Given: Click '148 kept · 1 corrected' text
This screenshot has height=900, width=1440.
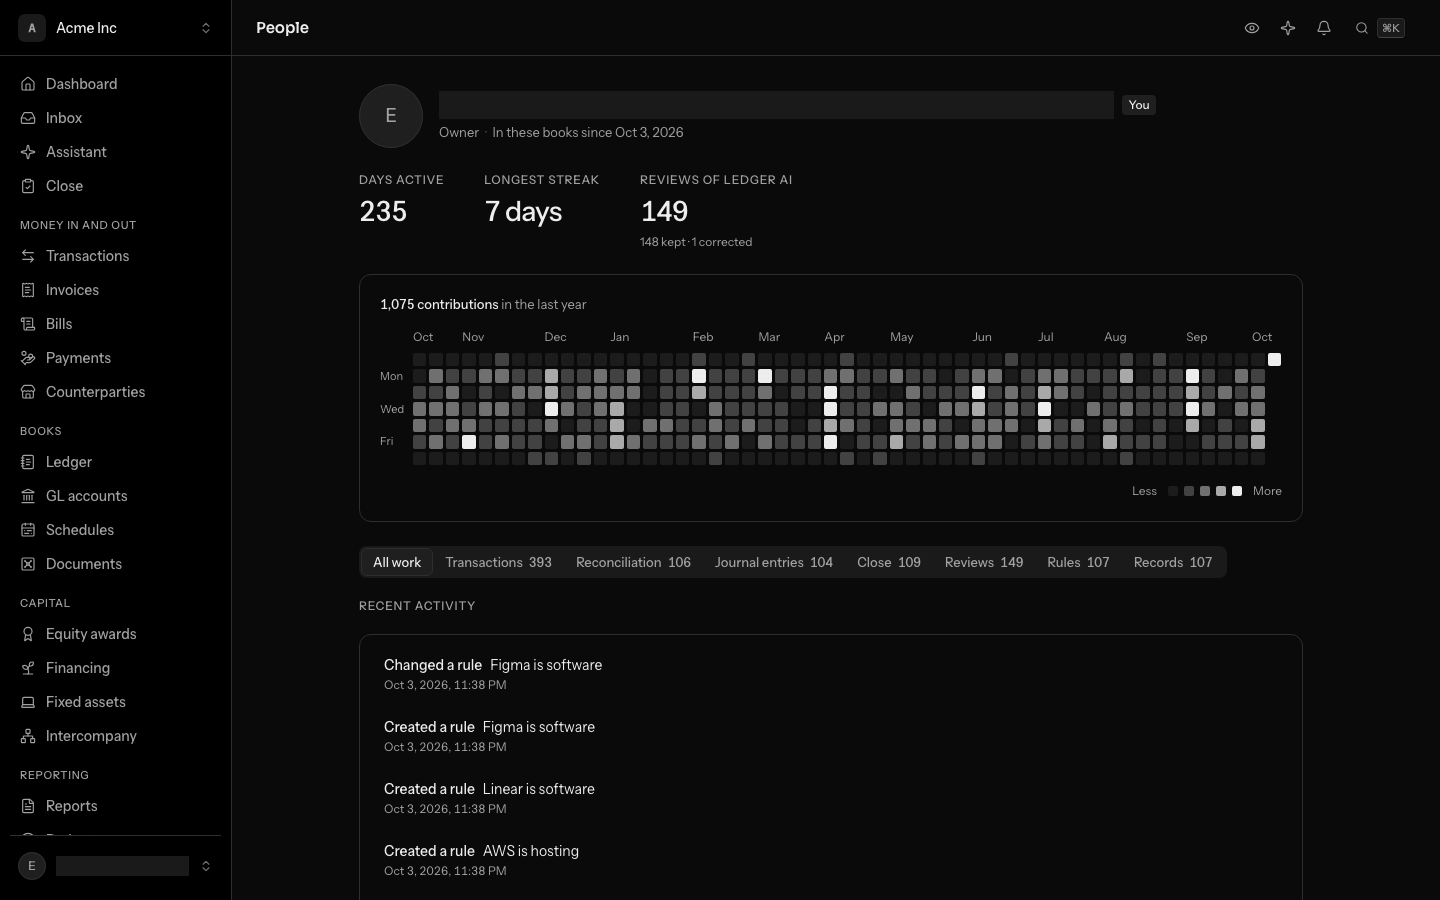Looking at the screenshot, I should [x=696, y=242].
